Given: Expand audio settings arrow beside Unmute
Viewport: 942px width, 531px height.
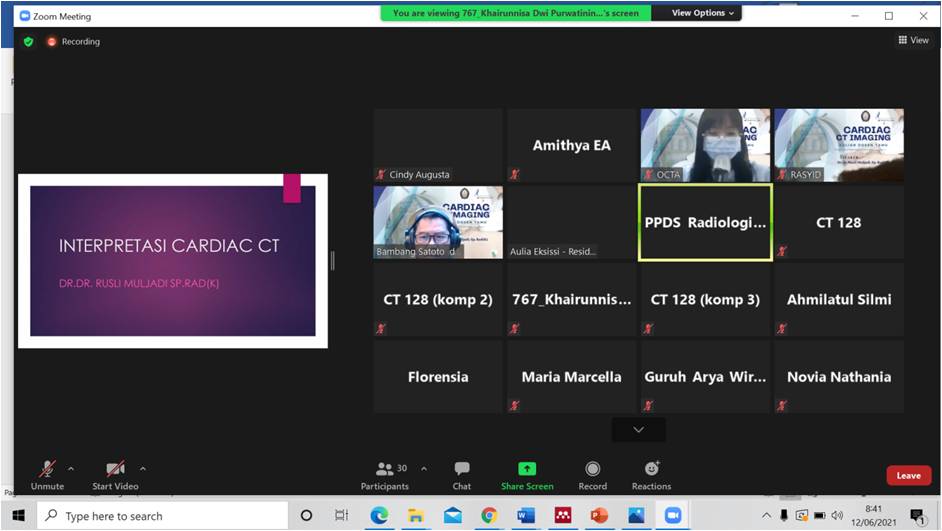Looking at the screenshot, I should point(71,468).
